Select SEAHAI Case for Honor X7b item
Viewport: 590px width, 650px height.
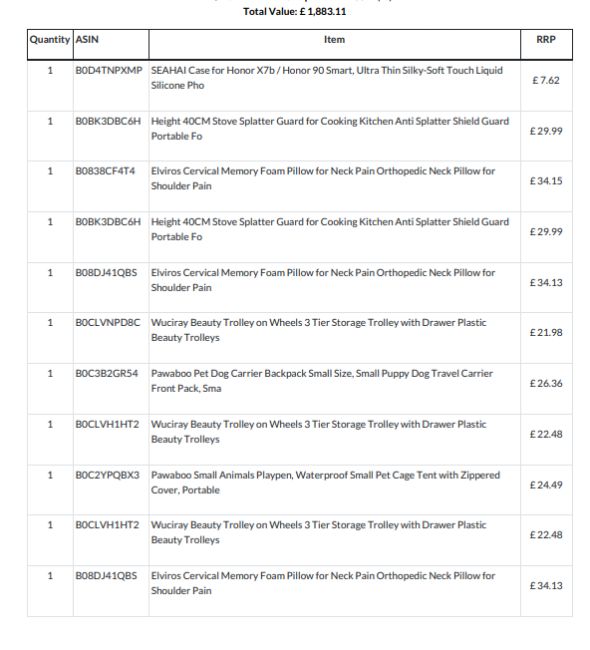coord(327,78)
